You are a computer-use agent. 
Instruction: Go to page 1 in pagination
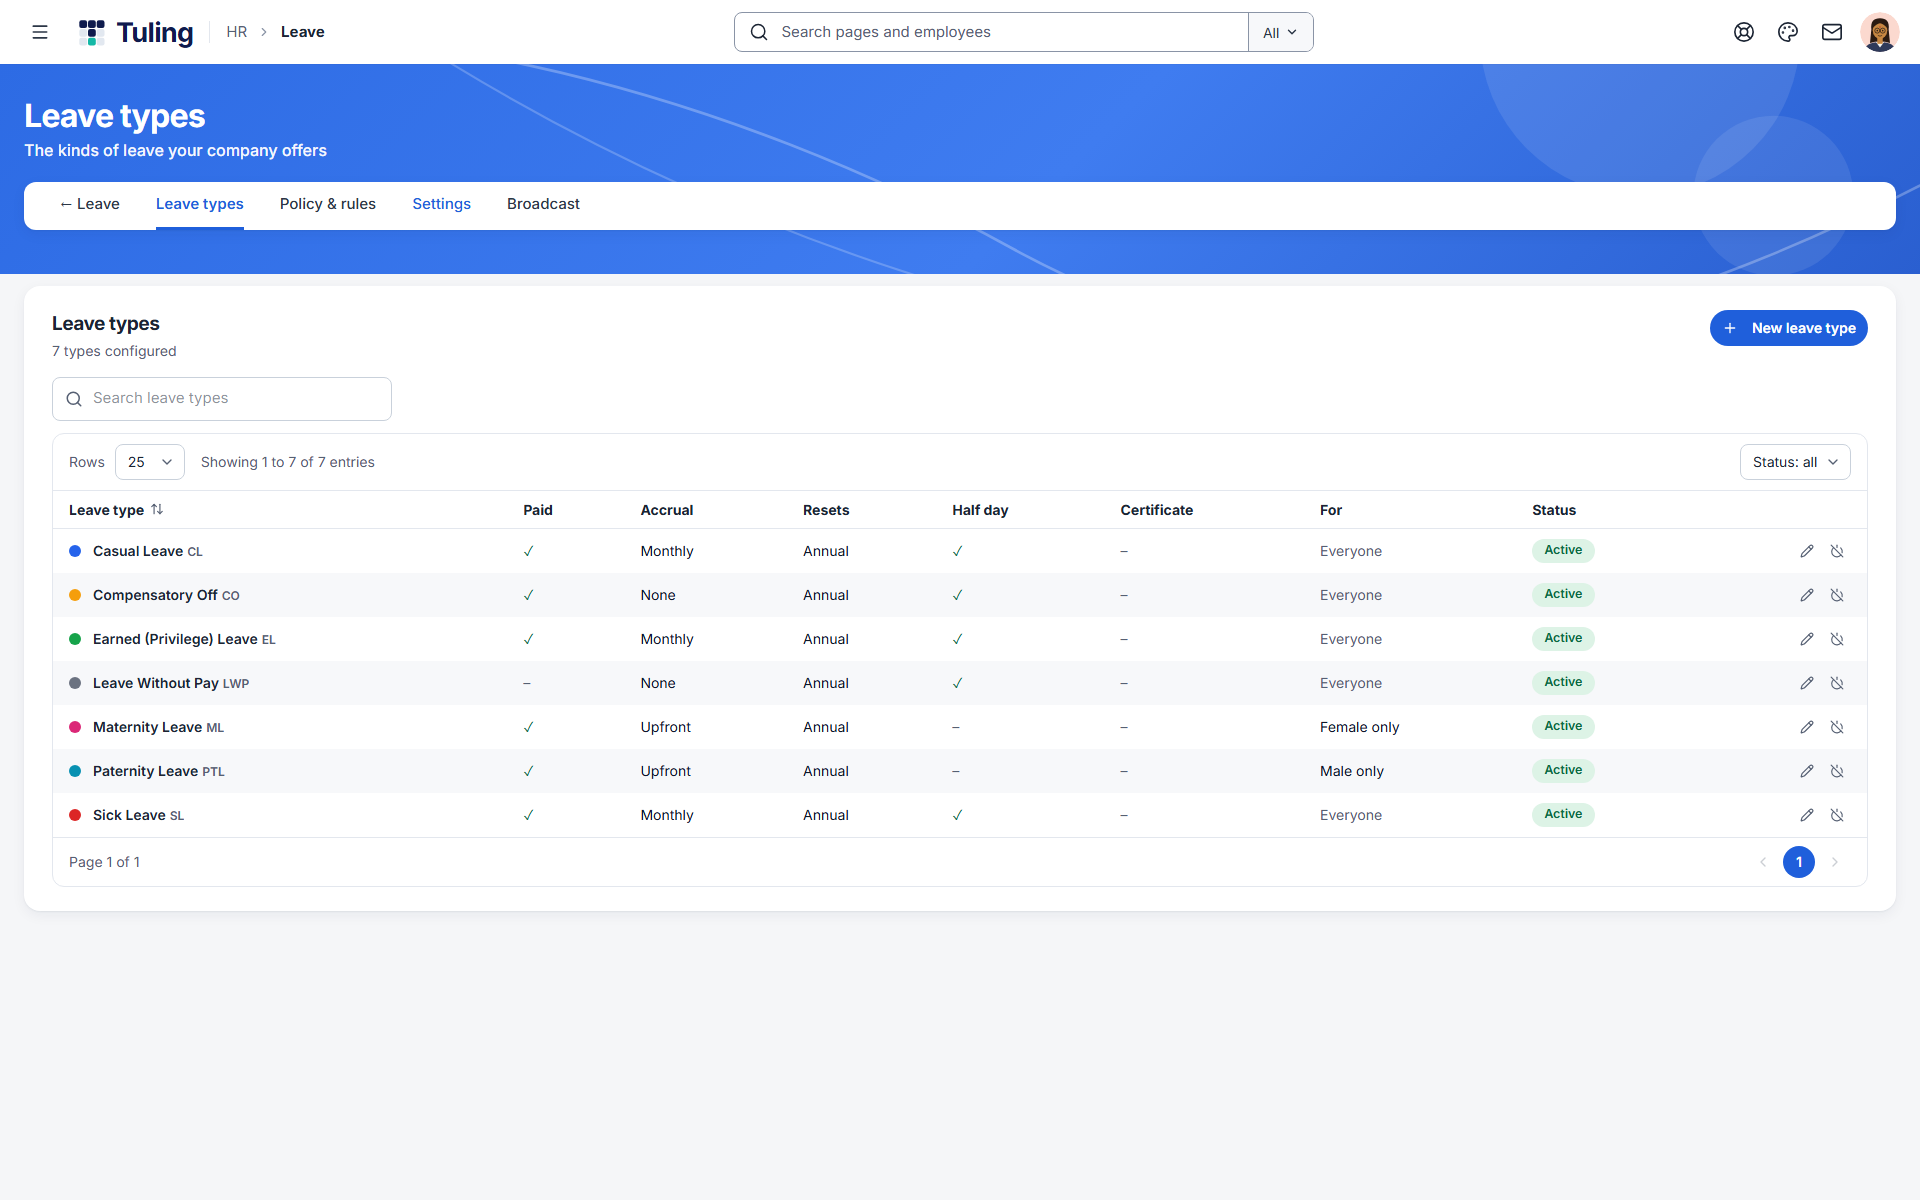[x=1799, y=862]
